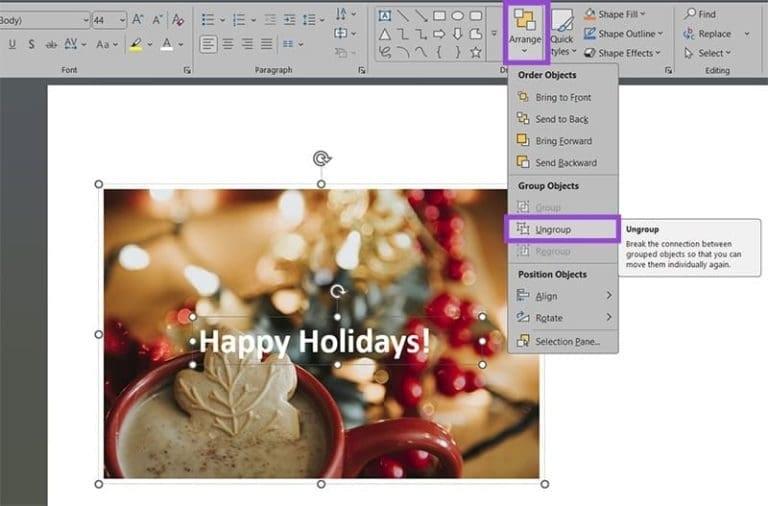Click the Arrange button in ribbon
This screenshot has height=506, width=768.
[x=525, y=31]
